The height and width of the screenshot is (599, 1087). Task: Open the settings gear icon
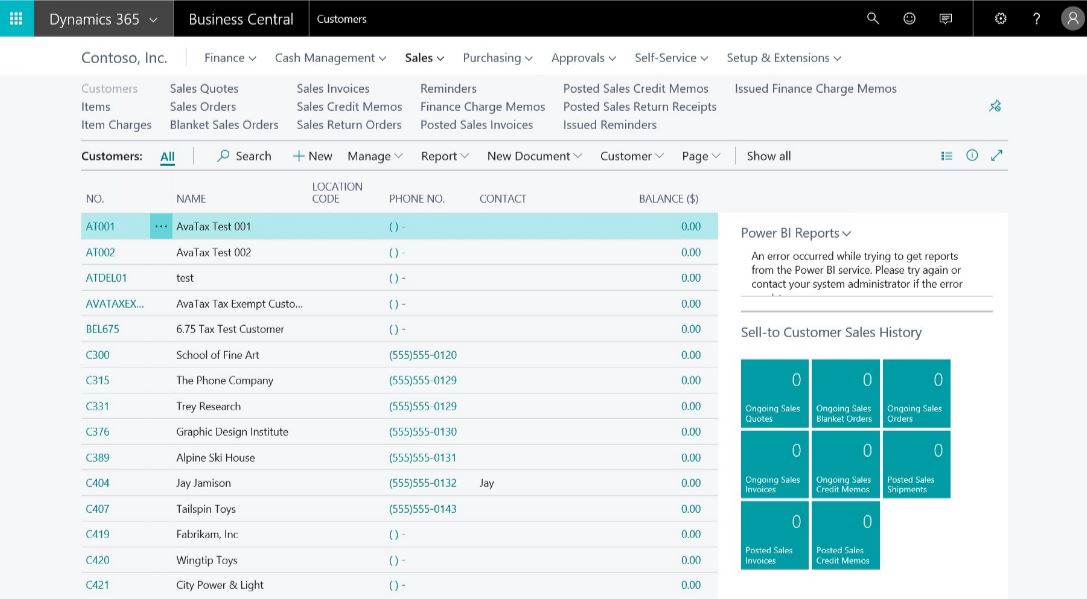tap(1000, 19)
